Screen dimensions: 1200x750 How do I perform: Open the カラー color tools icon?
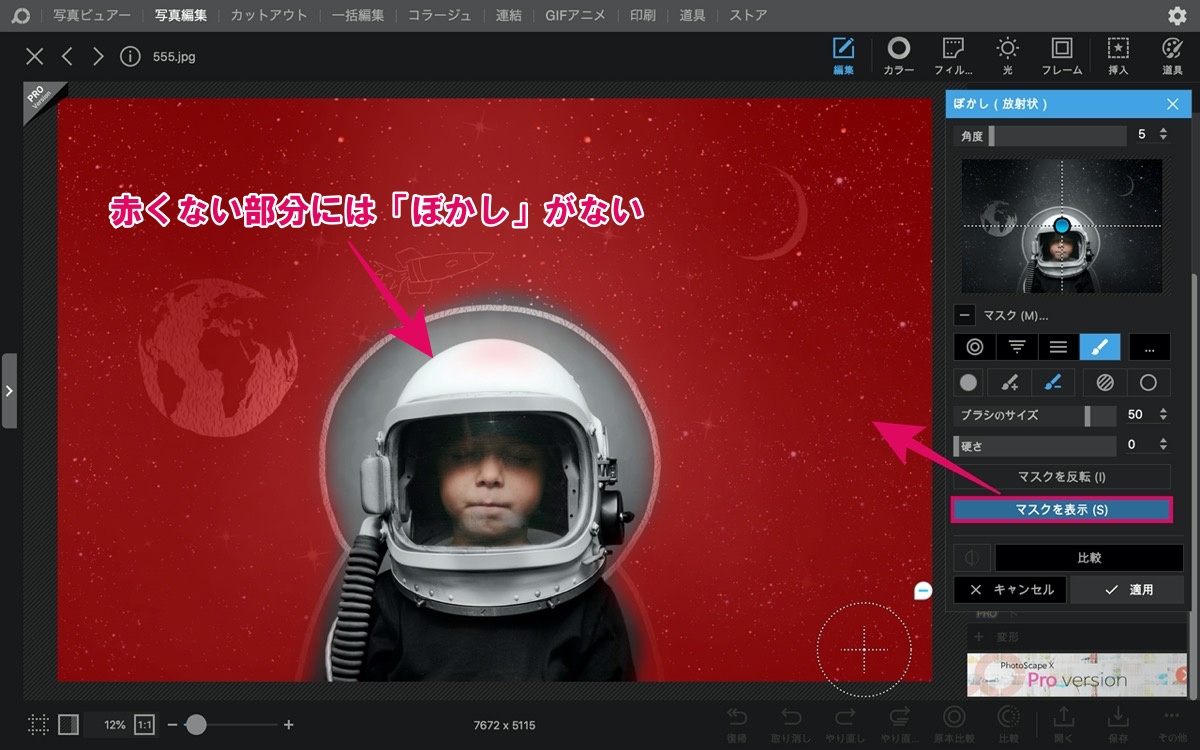[899, 56]
